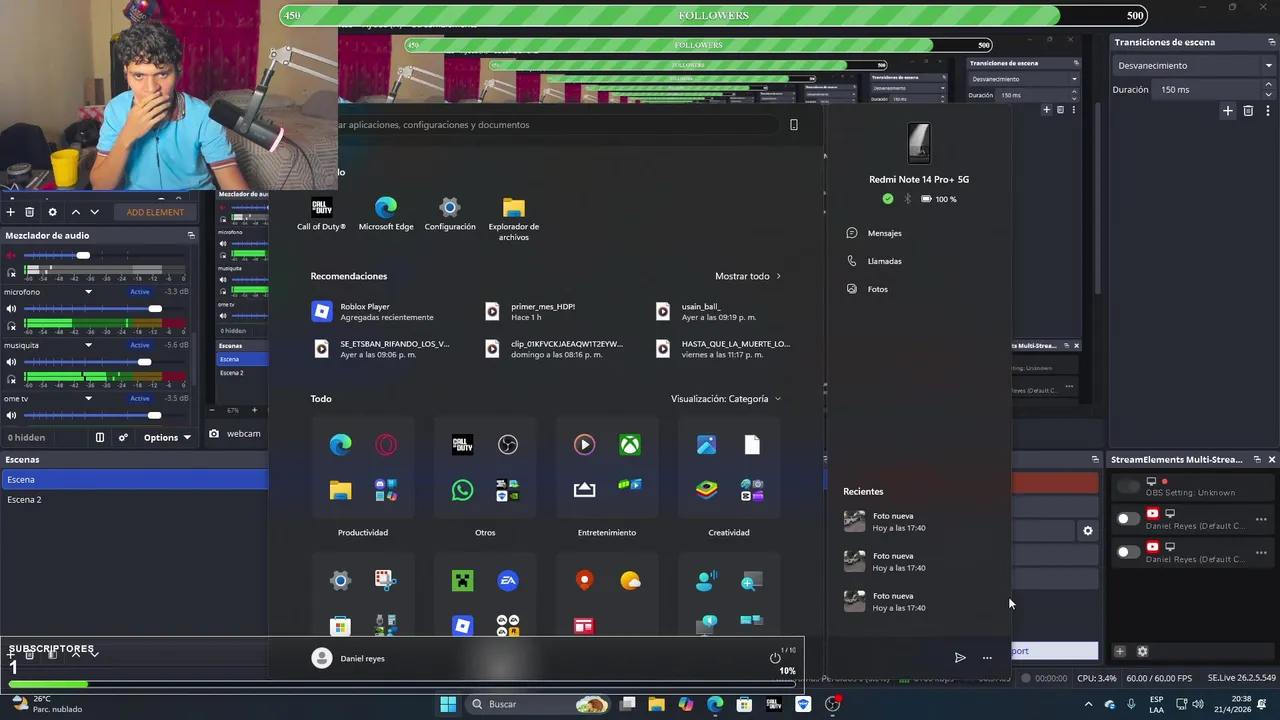Open StreamElements multi-stream settings gear
This screenshot has height=720, width=1280.
pyautogui.click(x=1142, y=651)
